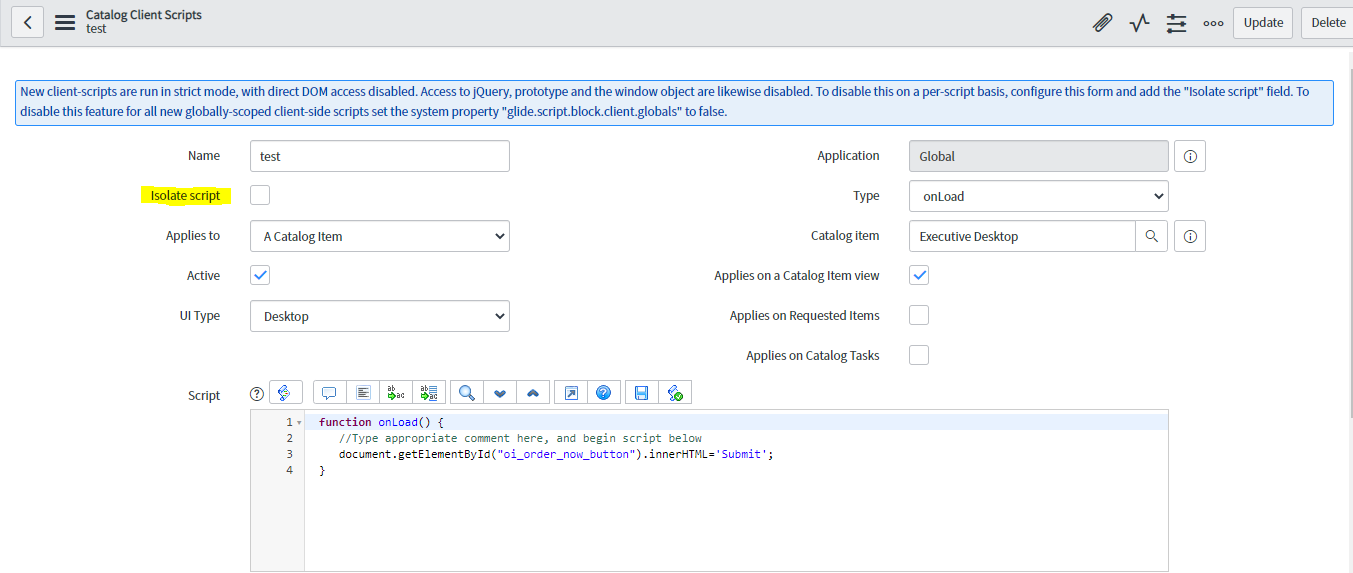Click script line 3 with document.getElementById
The width and height of the screenshot is (1353, 573).
click(557, 454)
